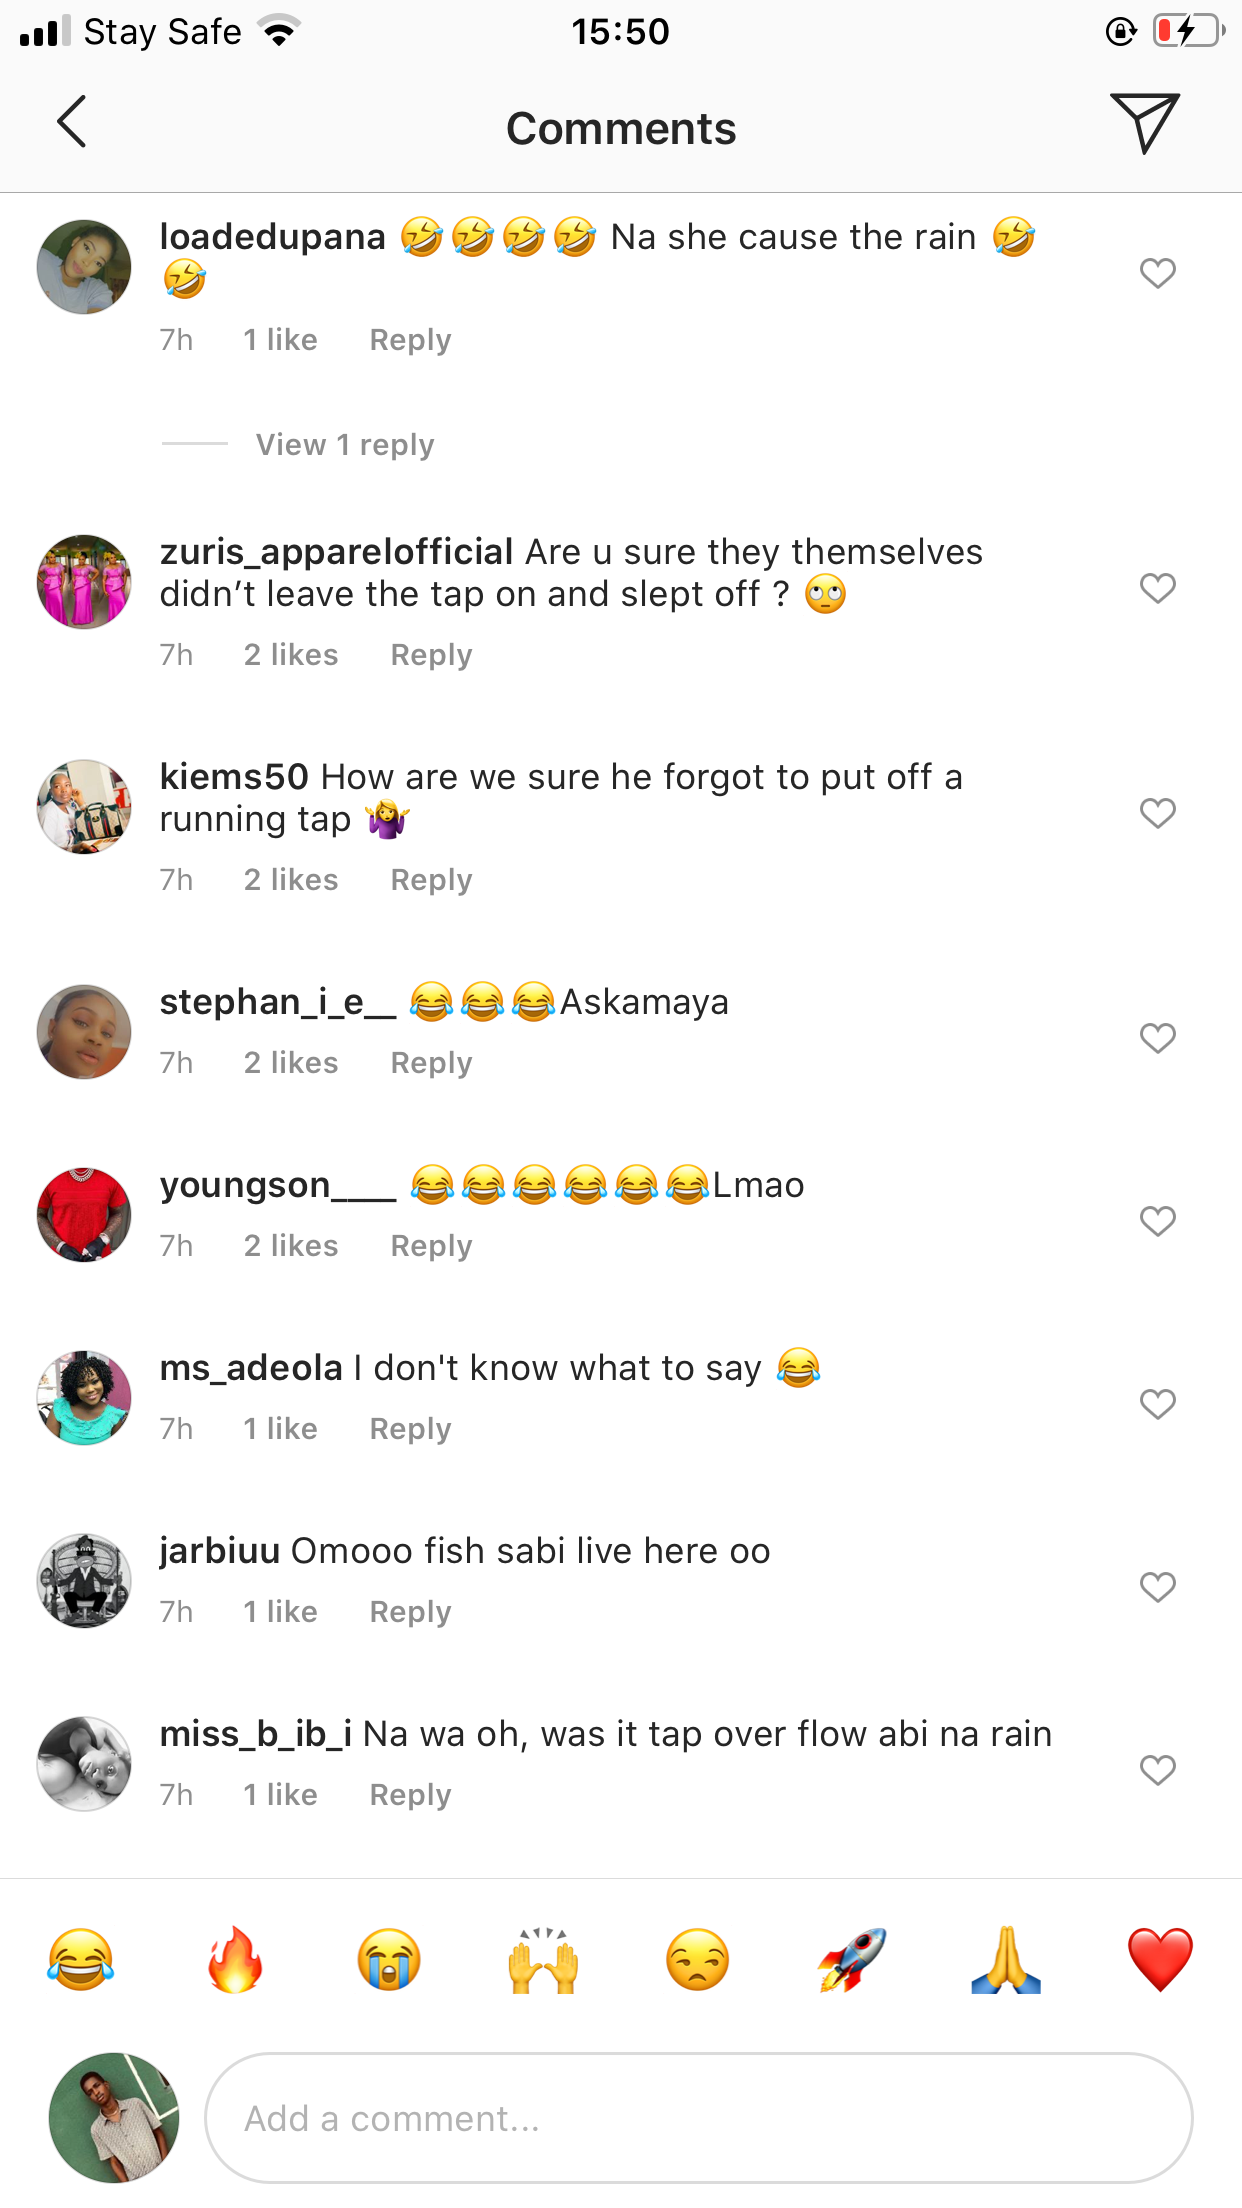Image resolution: width=1242 pixels, height=2208 pixels.
Task: Reply to zuris_apparelofficial's comment
Action: click(431, 655)
